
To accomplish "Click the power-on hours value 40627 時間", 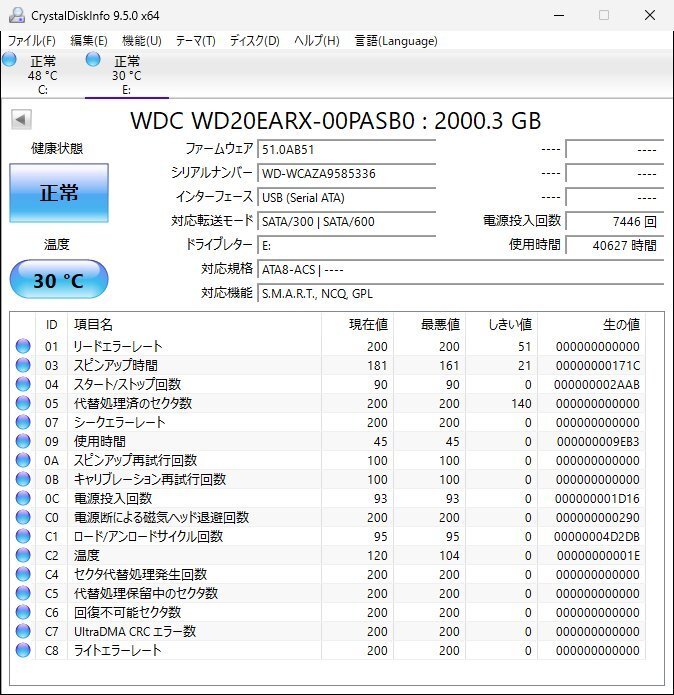I will [615, 245].
